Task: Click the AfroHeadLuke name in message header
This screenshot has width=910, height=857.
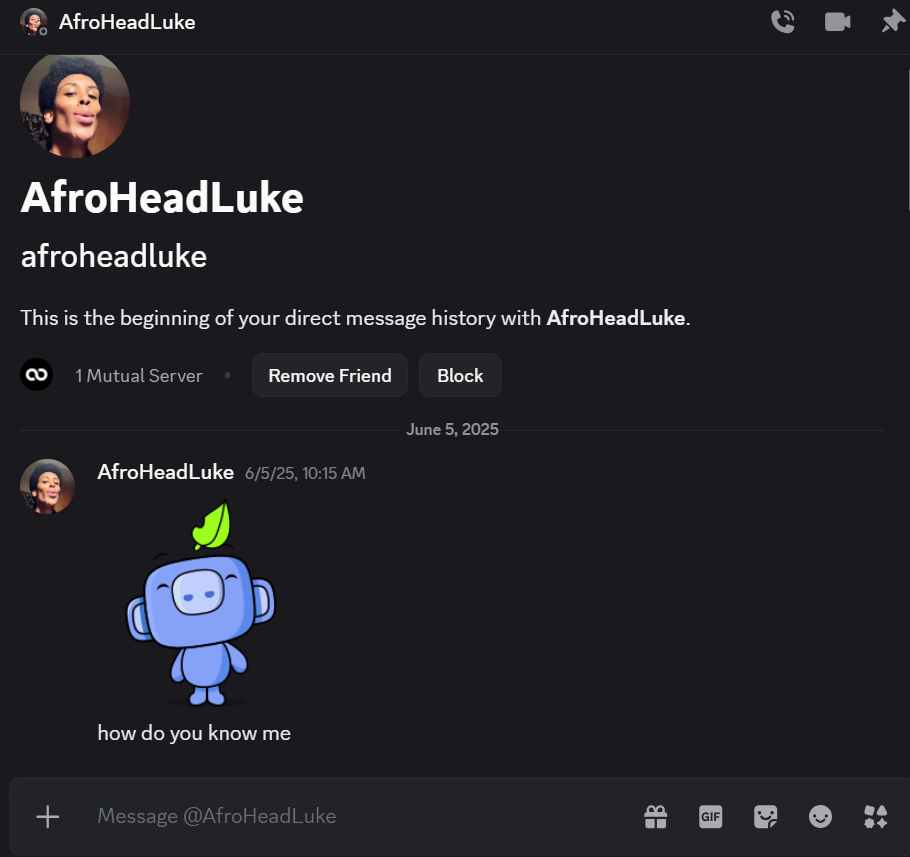Action: [165, 472]
